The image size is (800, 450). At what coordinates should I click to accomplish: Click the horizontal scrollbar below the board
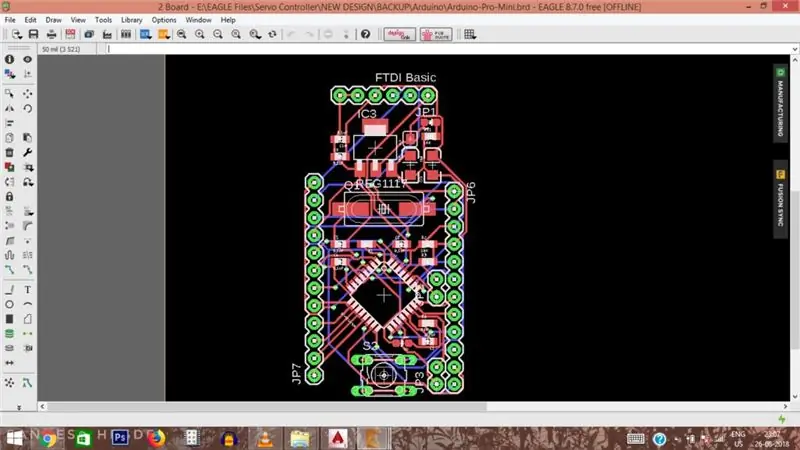click(267, 407)
